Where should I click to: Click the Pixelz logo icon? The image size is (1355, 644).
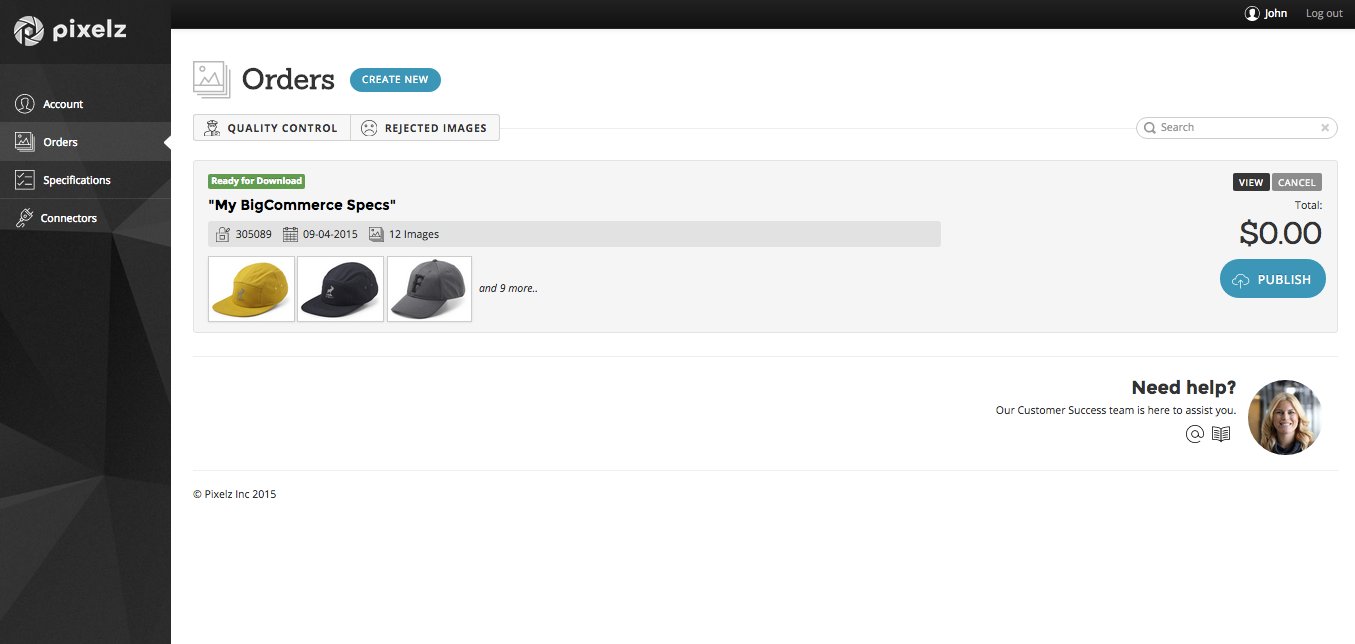pos(29,31)
